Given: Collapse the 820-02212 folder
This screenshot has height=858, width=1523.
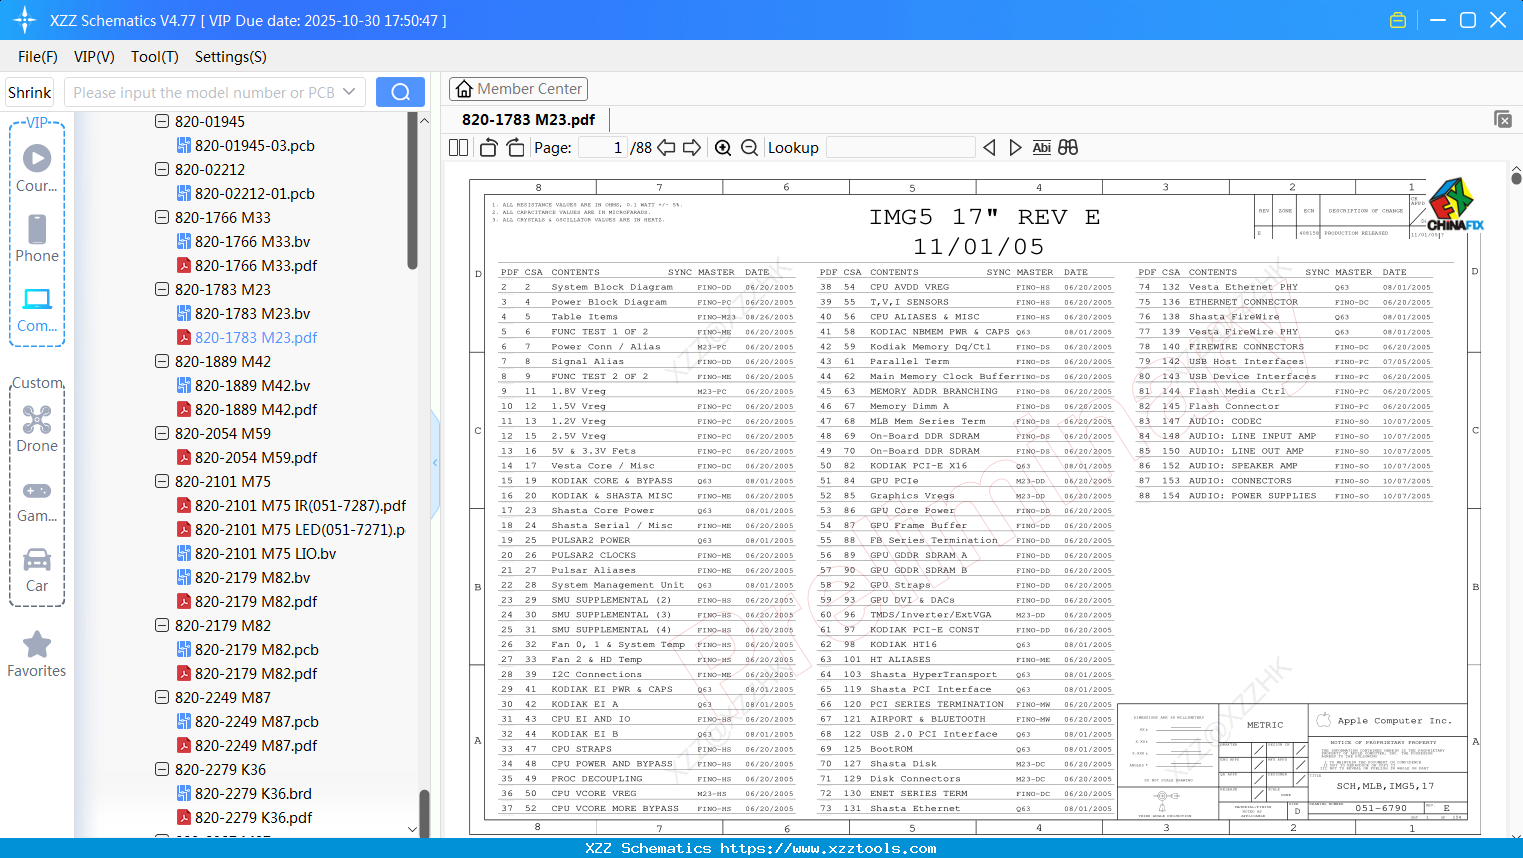Looking at the screenshot, I should [x=162, y=169].
